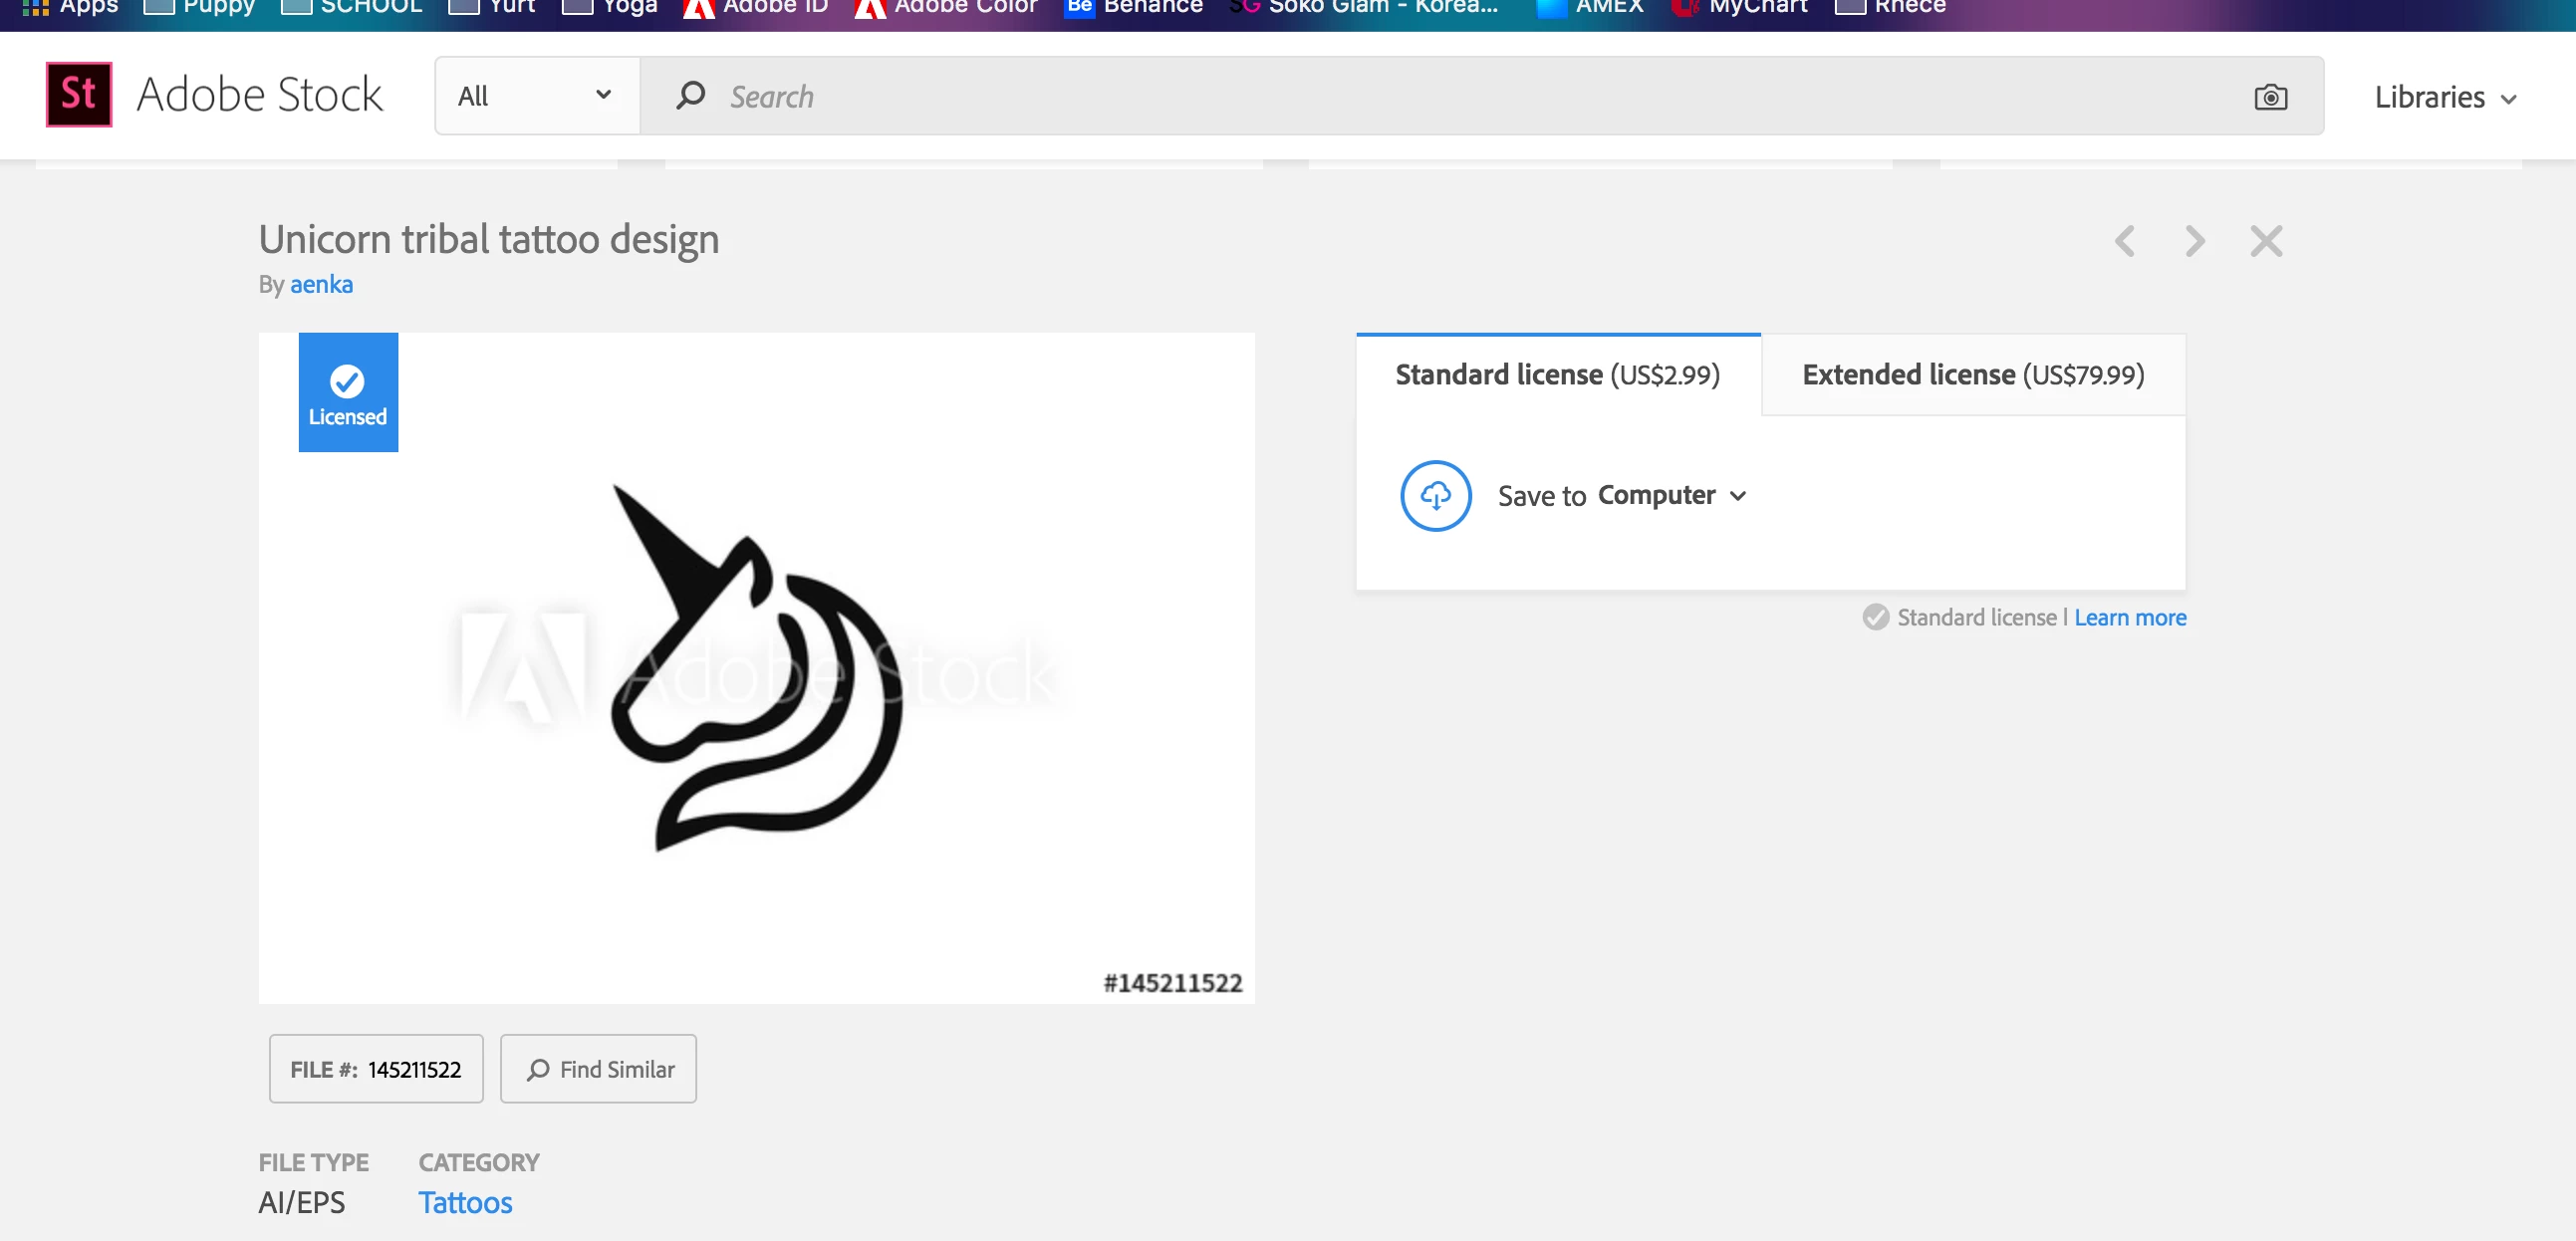Open the All asset type dropdown
The image size is (2576, 1241).
(x=536, y=96)
